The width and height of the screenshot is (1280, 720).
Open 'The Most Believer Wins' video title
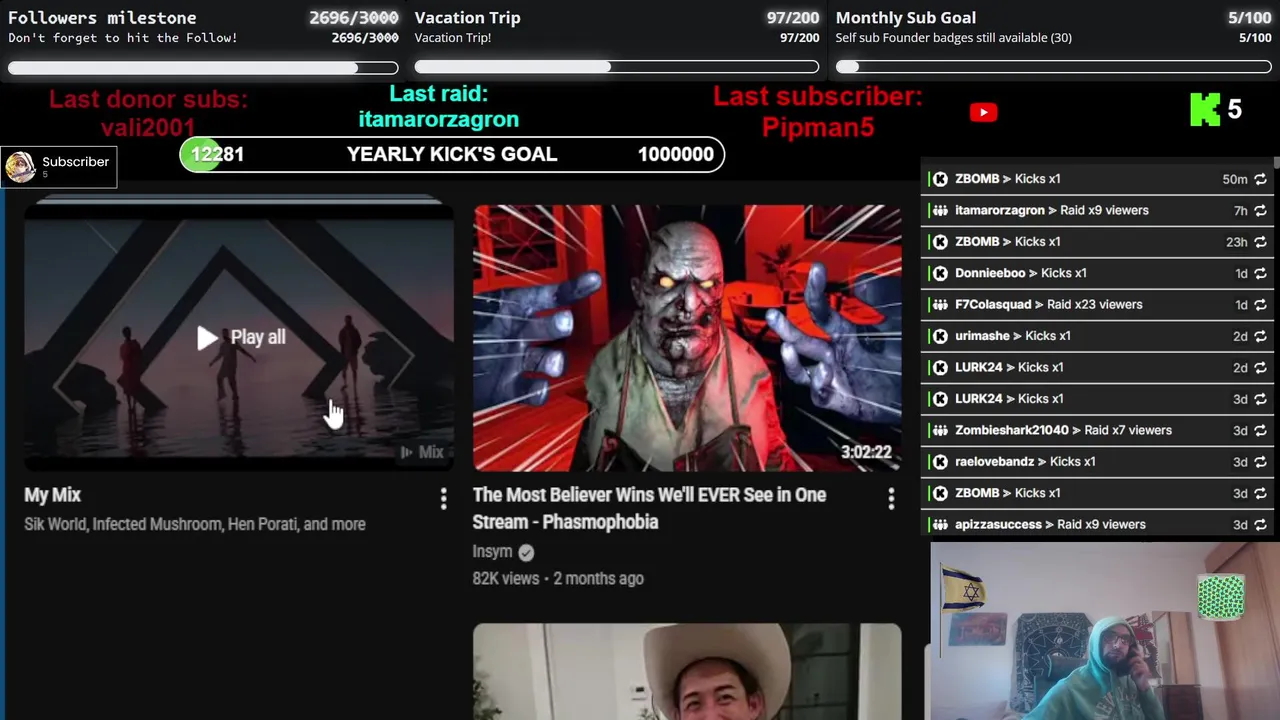(x=649, y=508)
